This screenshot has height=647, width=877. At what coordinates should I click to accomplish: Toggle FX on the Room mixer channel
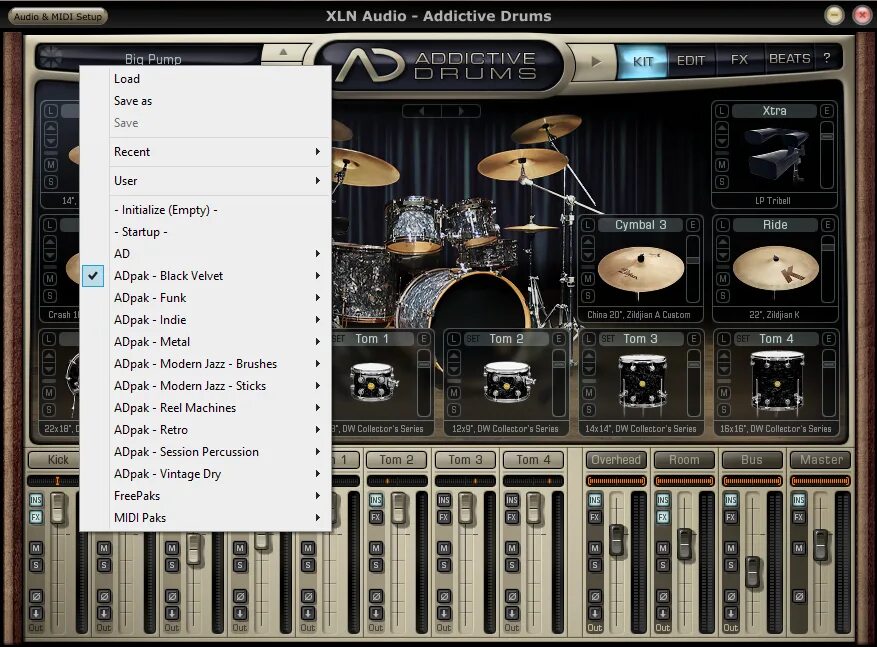663,517
